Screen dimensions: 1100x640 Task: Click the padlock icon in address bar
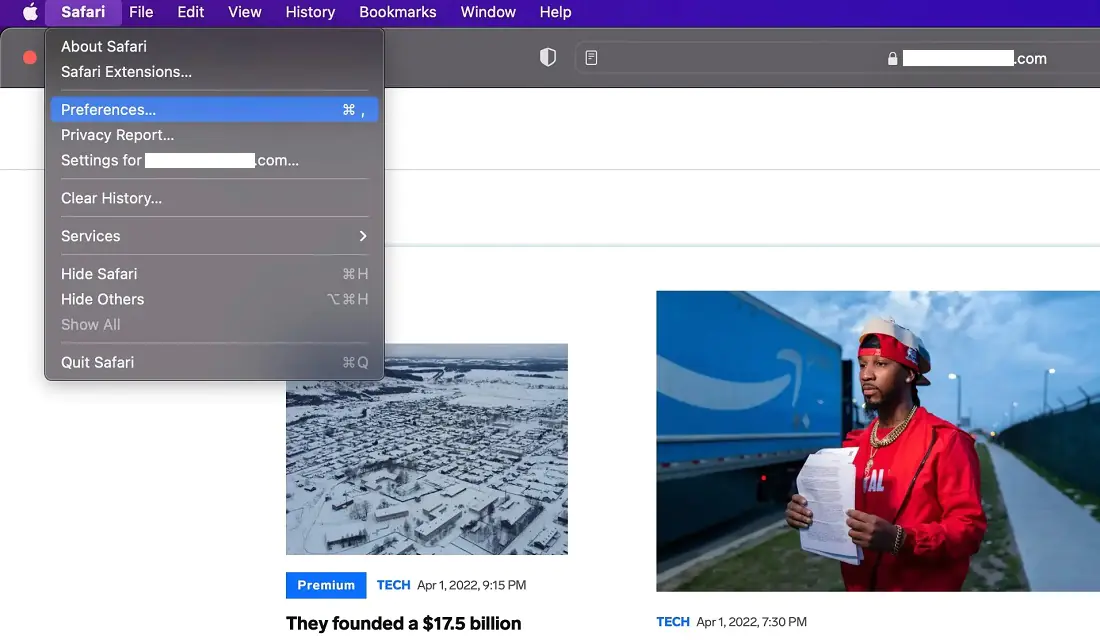click(892, 59)
